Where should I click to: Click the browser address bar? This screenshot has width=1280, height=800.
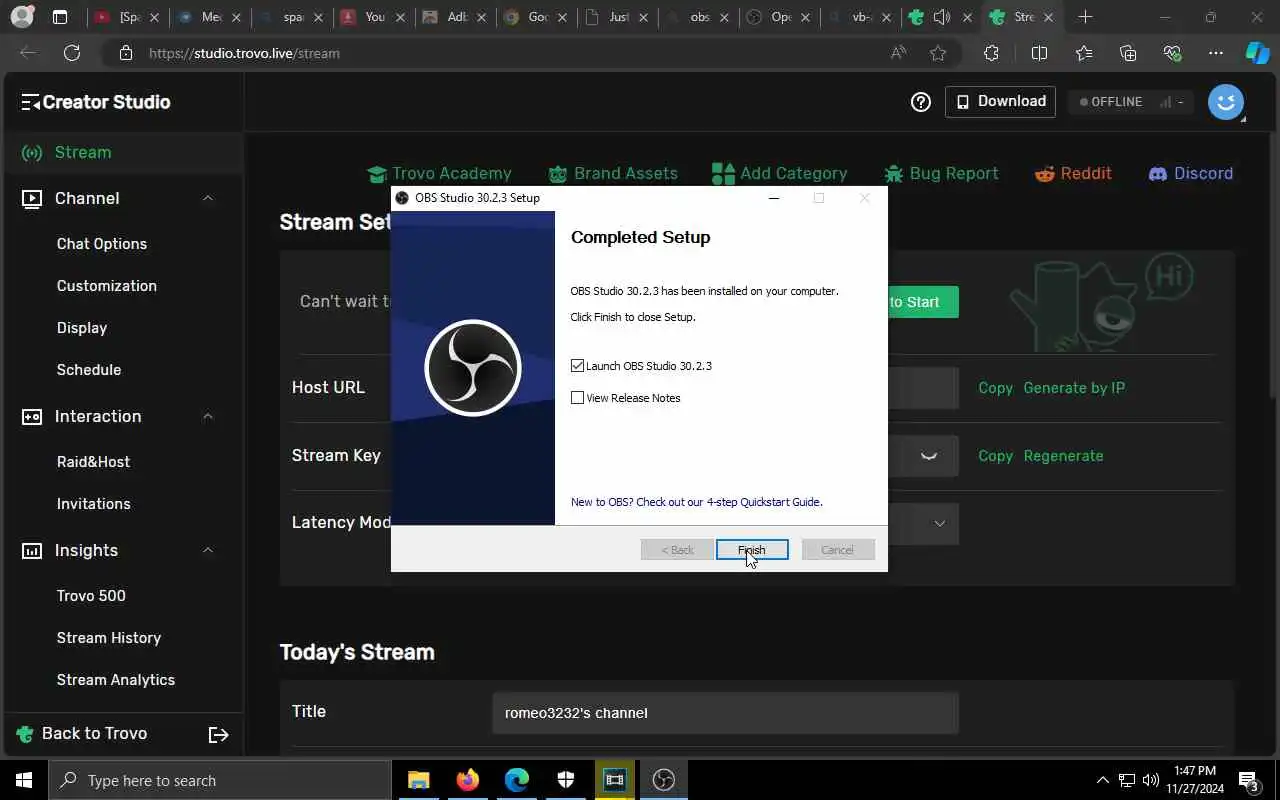pos(500,53)
